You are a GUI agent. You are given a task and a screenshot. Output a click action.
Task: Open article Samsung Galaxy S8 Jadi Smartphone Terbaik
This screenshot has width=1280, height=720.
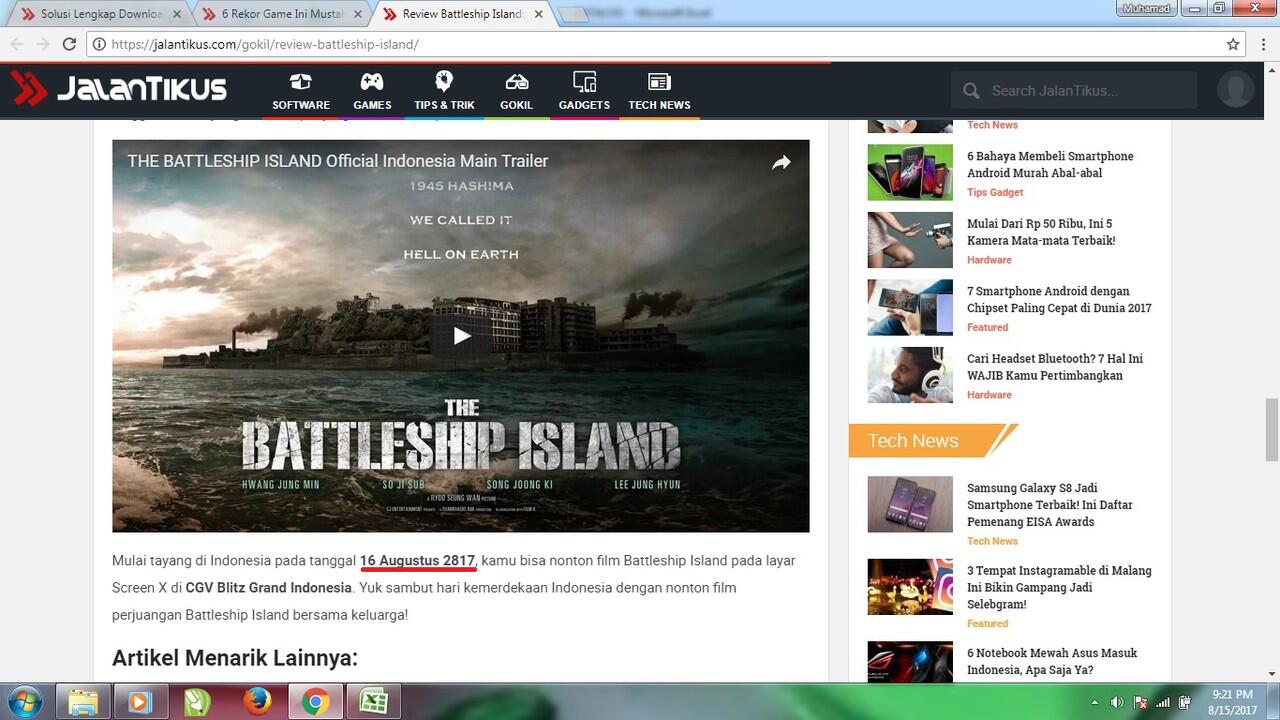[1050, 505]
